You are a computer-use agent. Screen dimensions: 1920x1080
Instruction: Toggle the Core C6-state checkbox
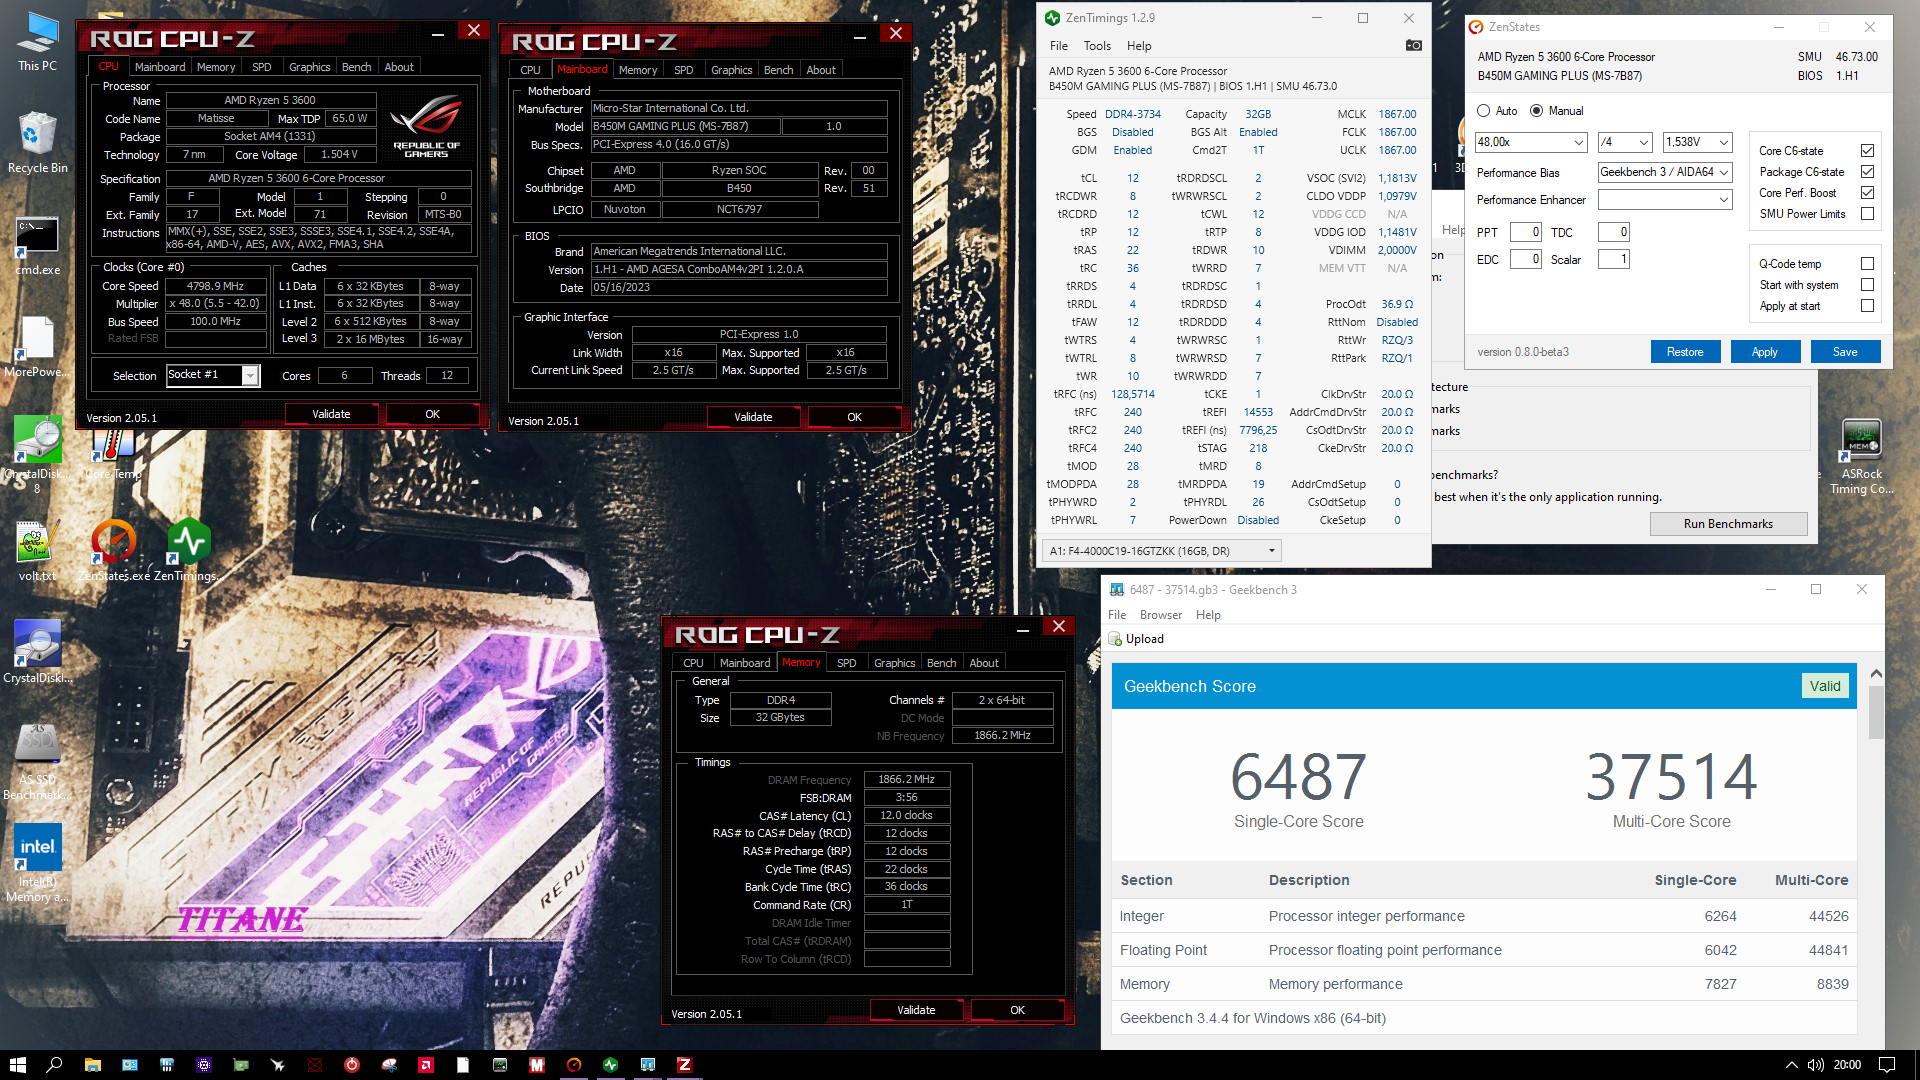(x=1867, y=151)
